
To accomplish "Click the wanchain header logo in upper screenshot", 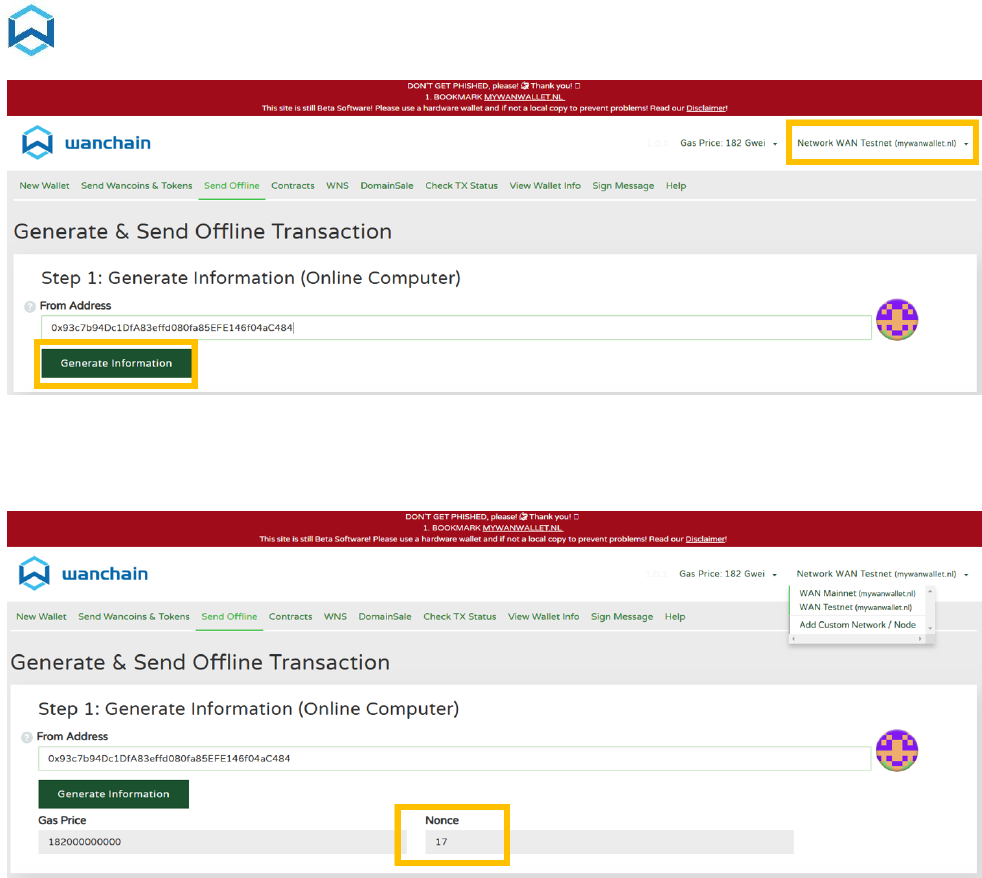I will pos(86,143).
